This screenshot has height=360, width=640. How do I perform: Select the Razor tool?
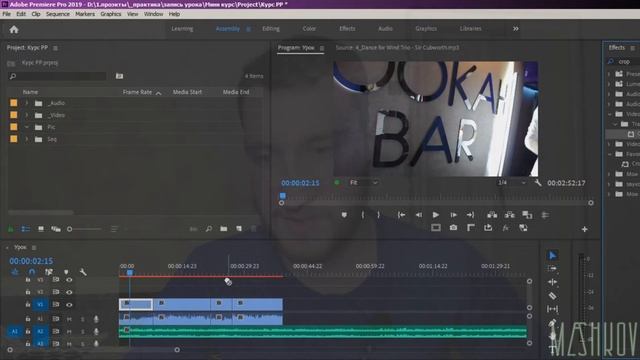point(552,296)
